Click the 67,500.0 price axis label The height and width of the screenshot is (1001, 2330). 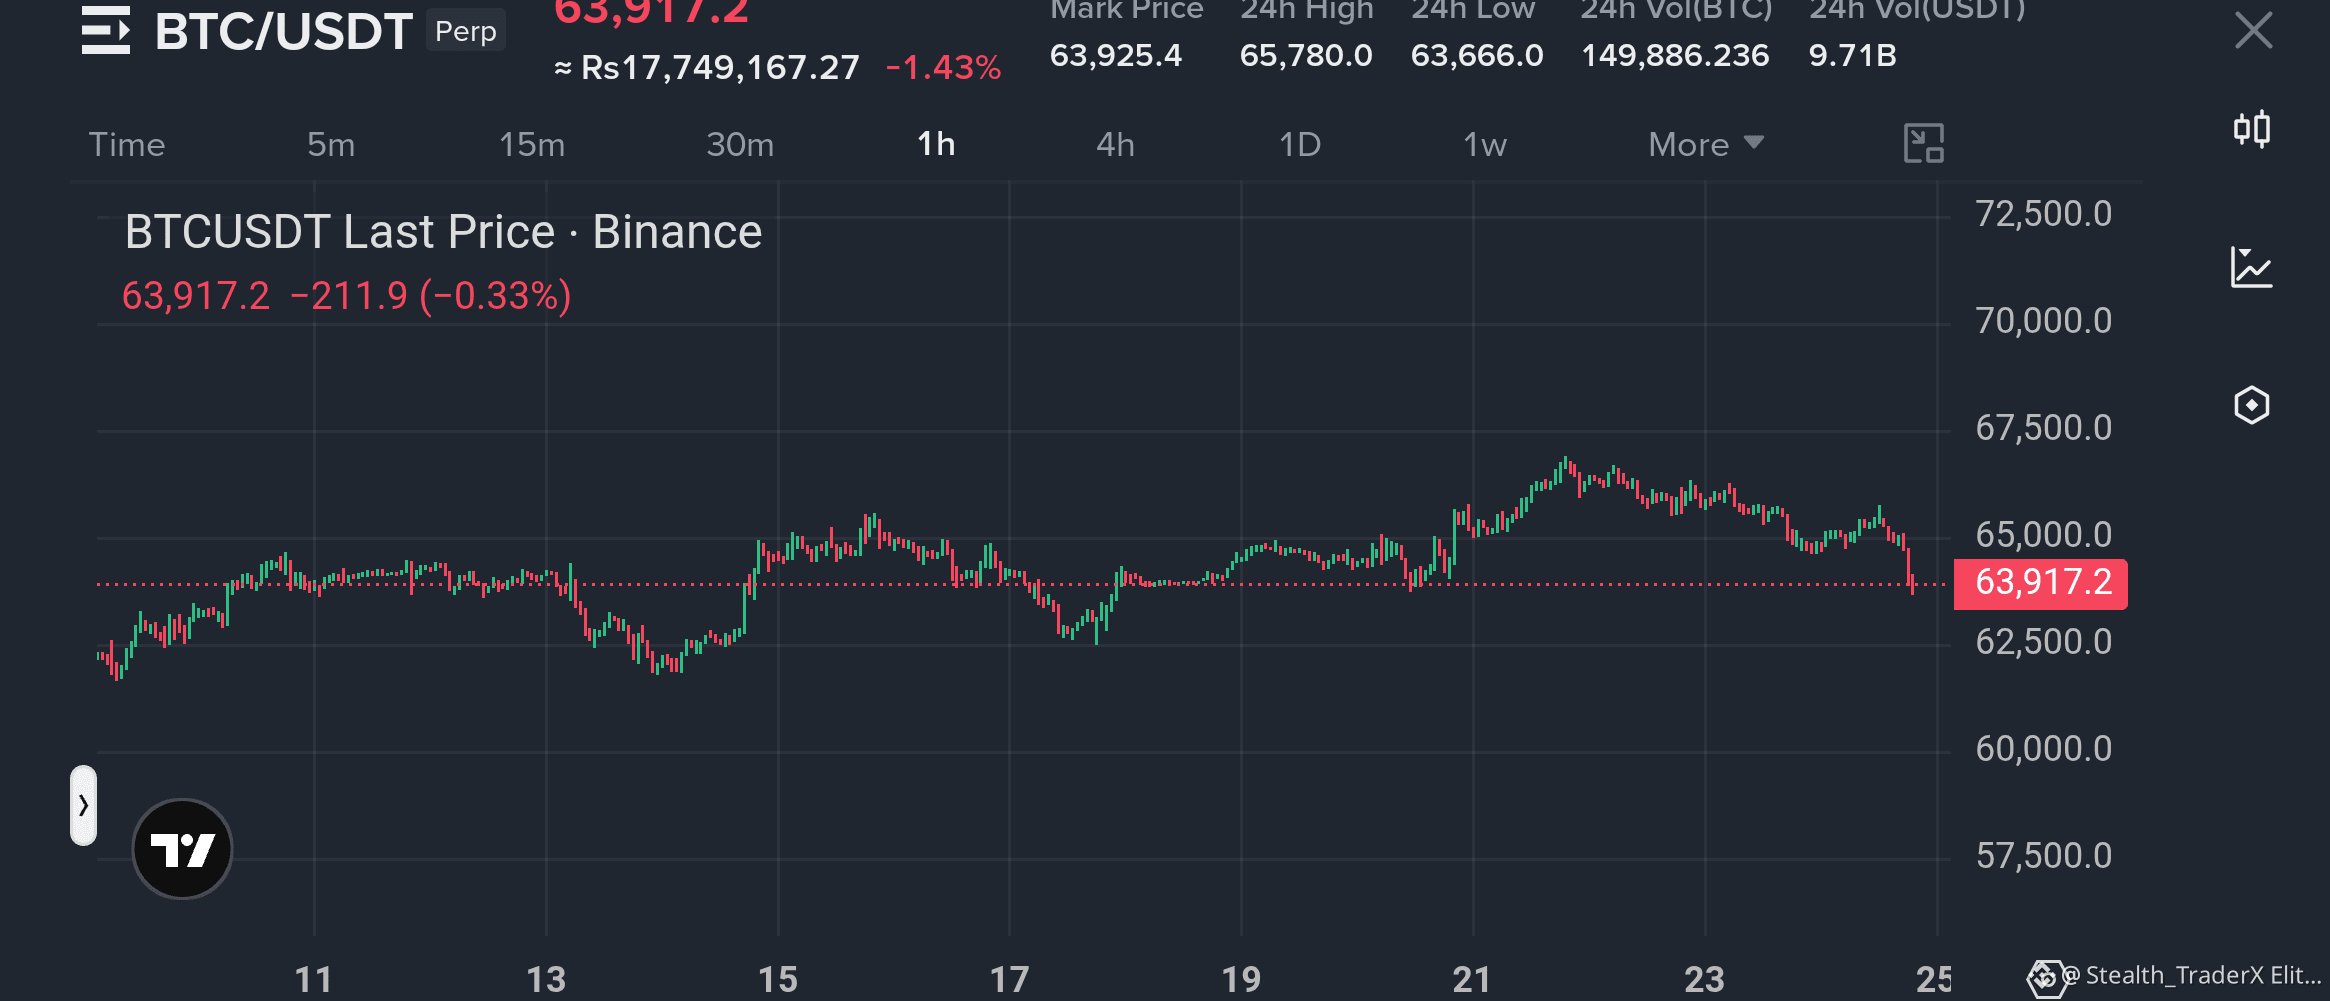point(2044,428)
